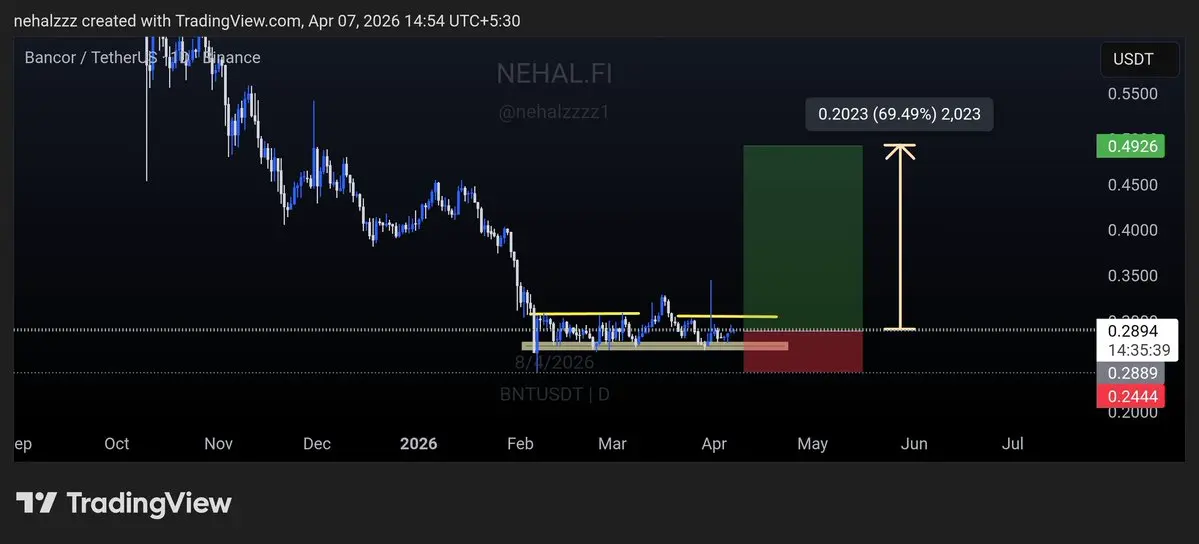The width and height of the screenshot is (1199, 544).
Task: Click the USDT currency button
Action: pyautogui.click(x=1139, y=60)
